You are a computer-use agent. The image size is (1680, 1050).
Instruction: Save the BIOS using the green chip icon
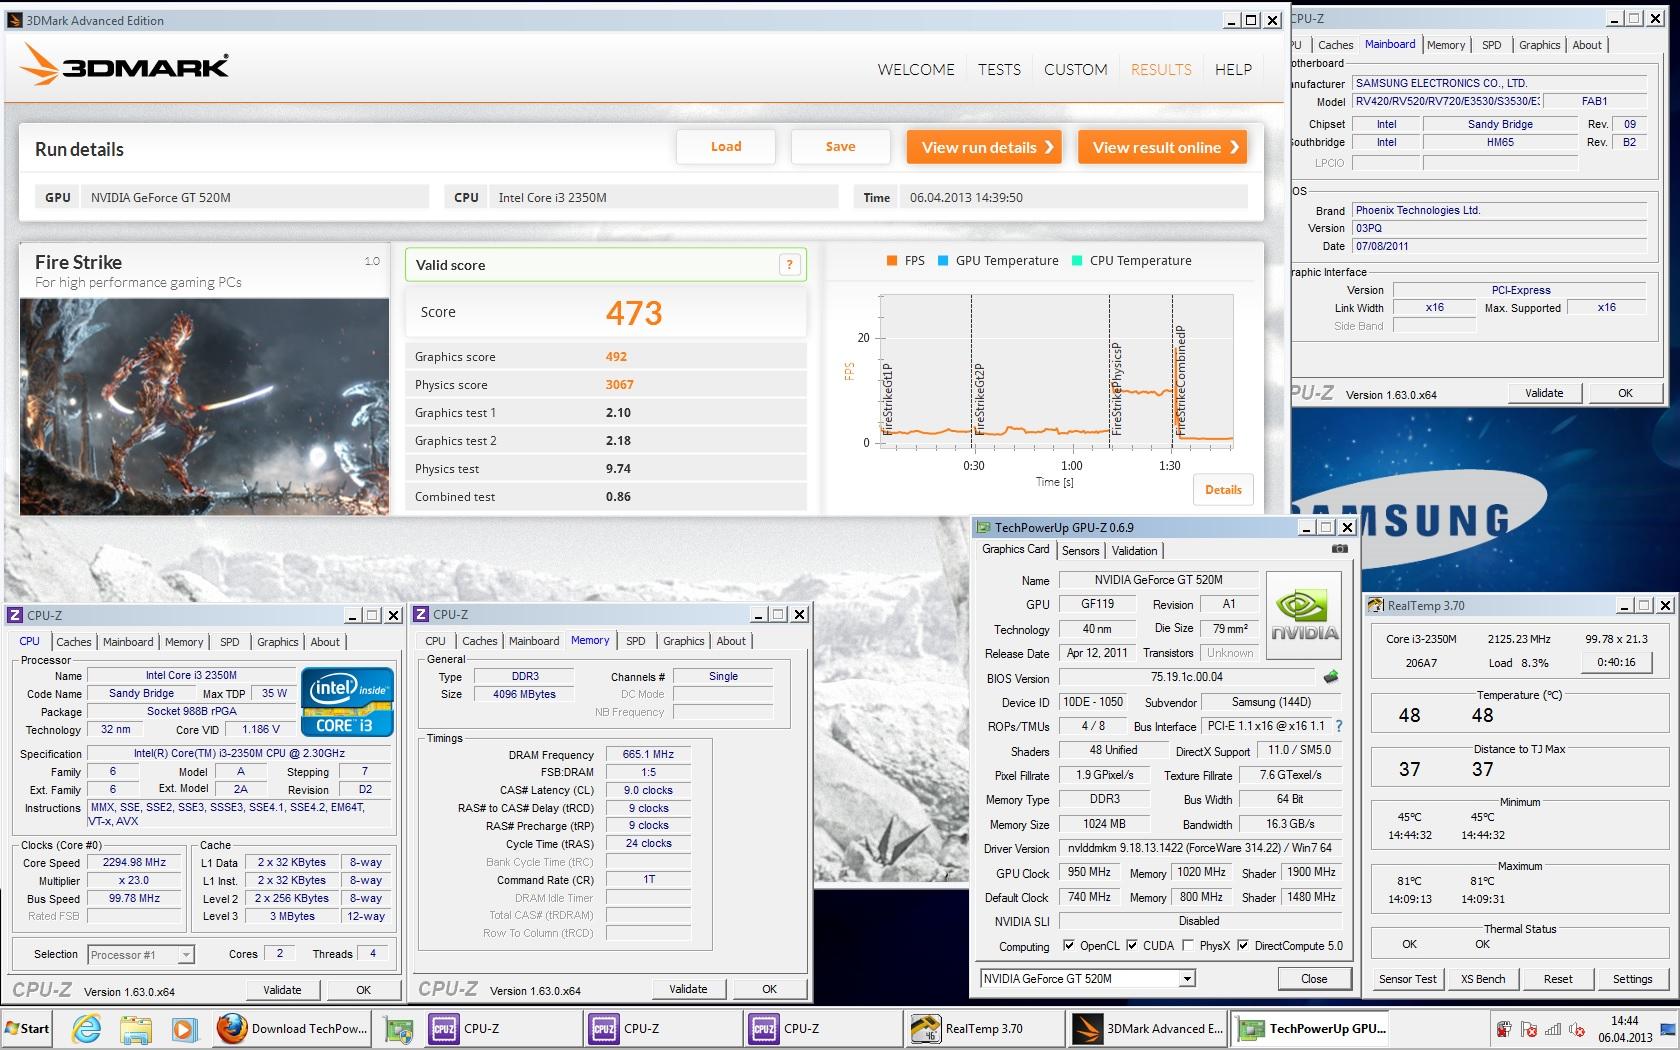click(1331, 677)
